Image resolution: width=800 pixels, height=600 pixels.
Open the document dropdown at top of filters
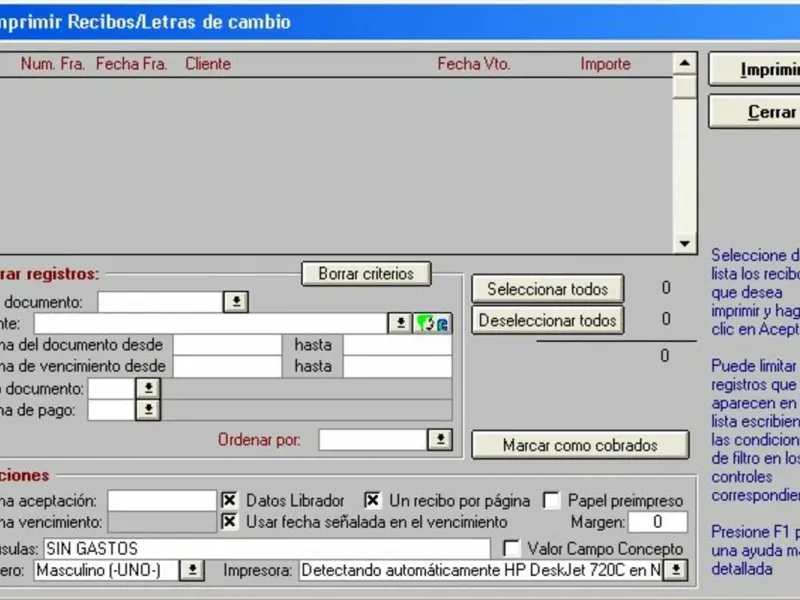coord(236,302)
